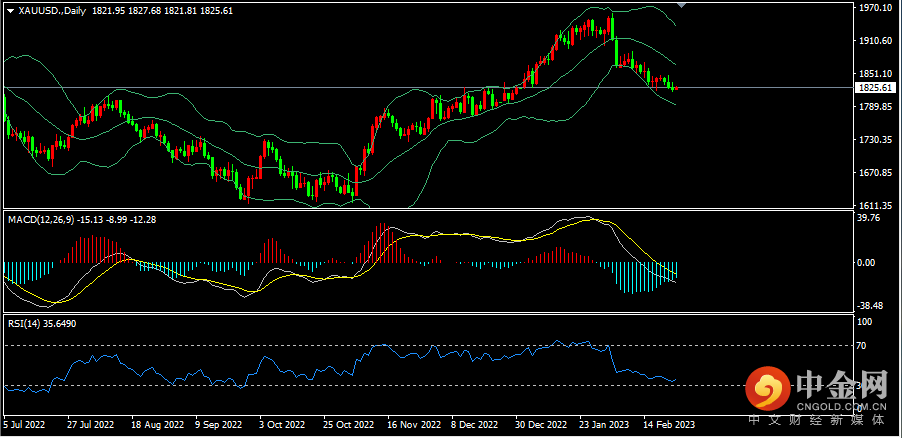
Task: Click the RSI(14) indicator label
Action: [24, 323]
